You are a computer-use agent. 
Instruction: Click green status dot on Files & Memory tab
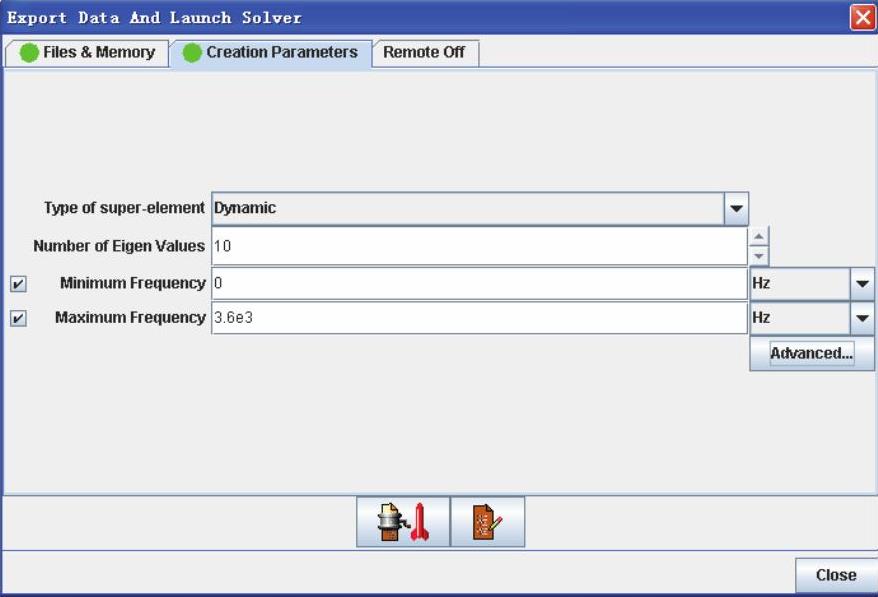click(x=30, y=53)
